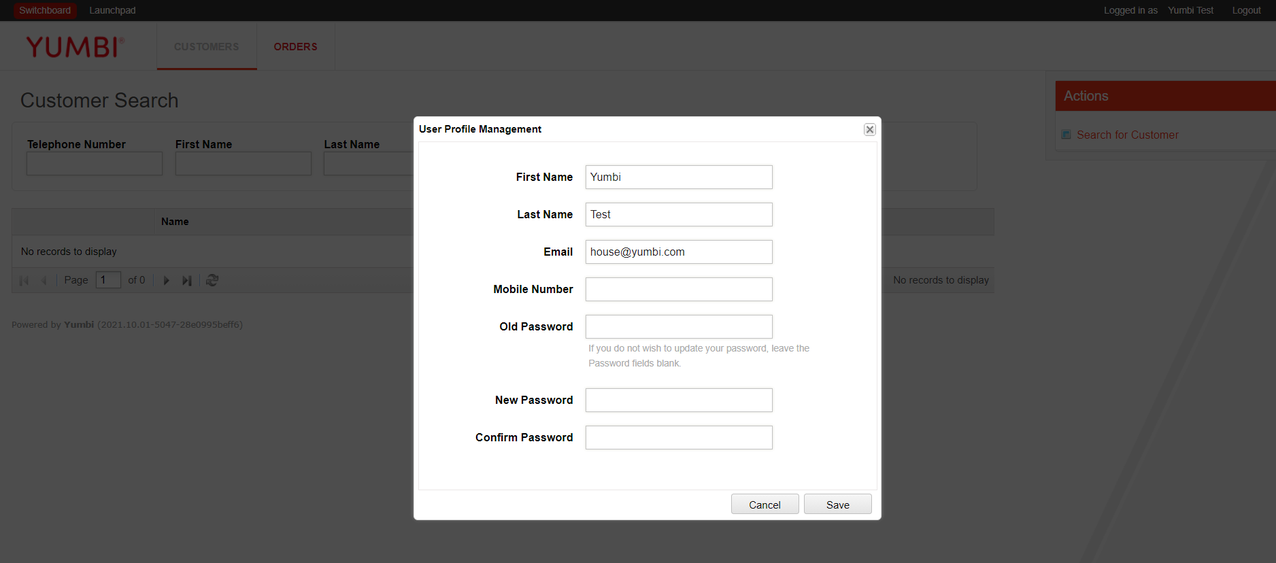Screen dimensions: 1276x563
Task: Click the Search for Customer icon
Action: [x=1066, y=135]
